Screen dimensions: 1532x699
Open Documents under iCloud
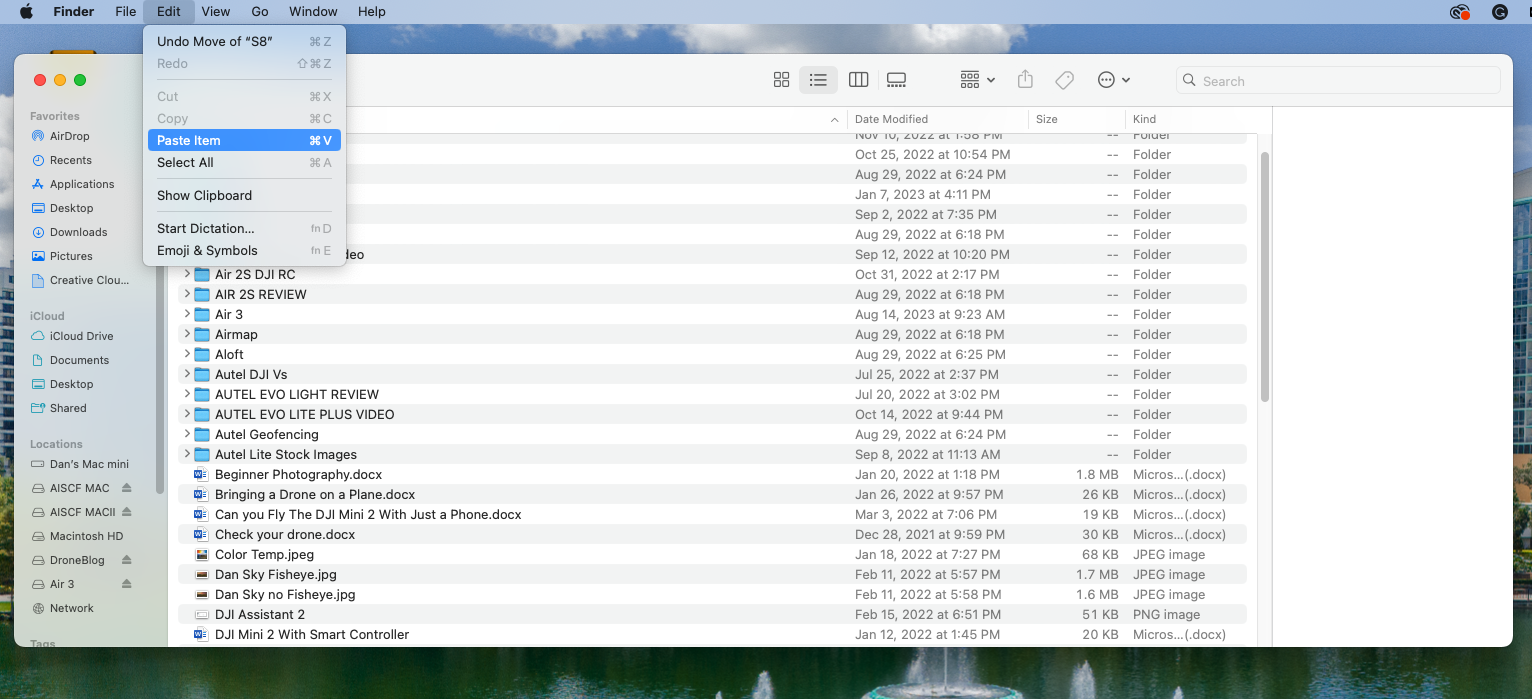tap(79, 360)
